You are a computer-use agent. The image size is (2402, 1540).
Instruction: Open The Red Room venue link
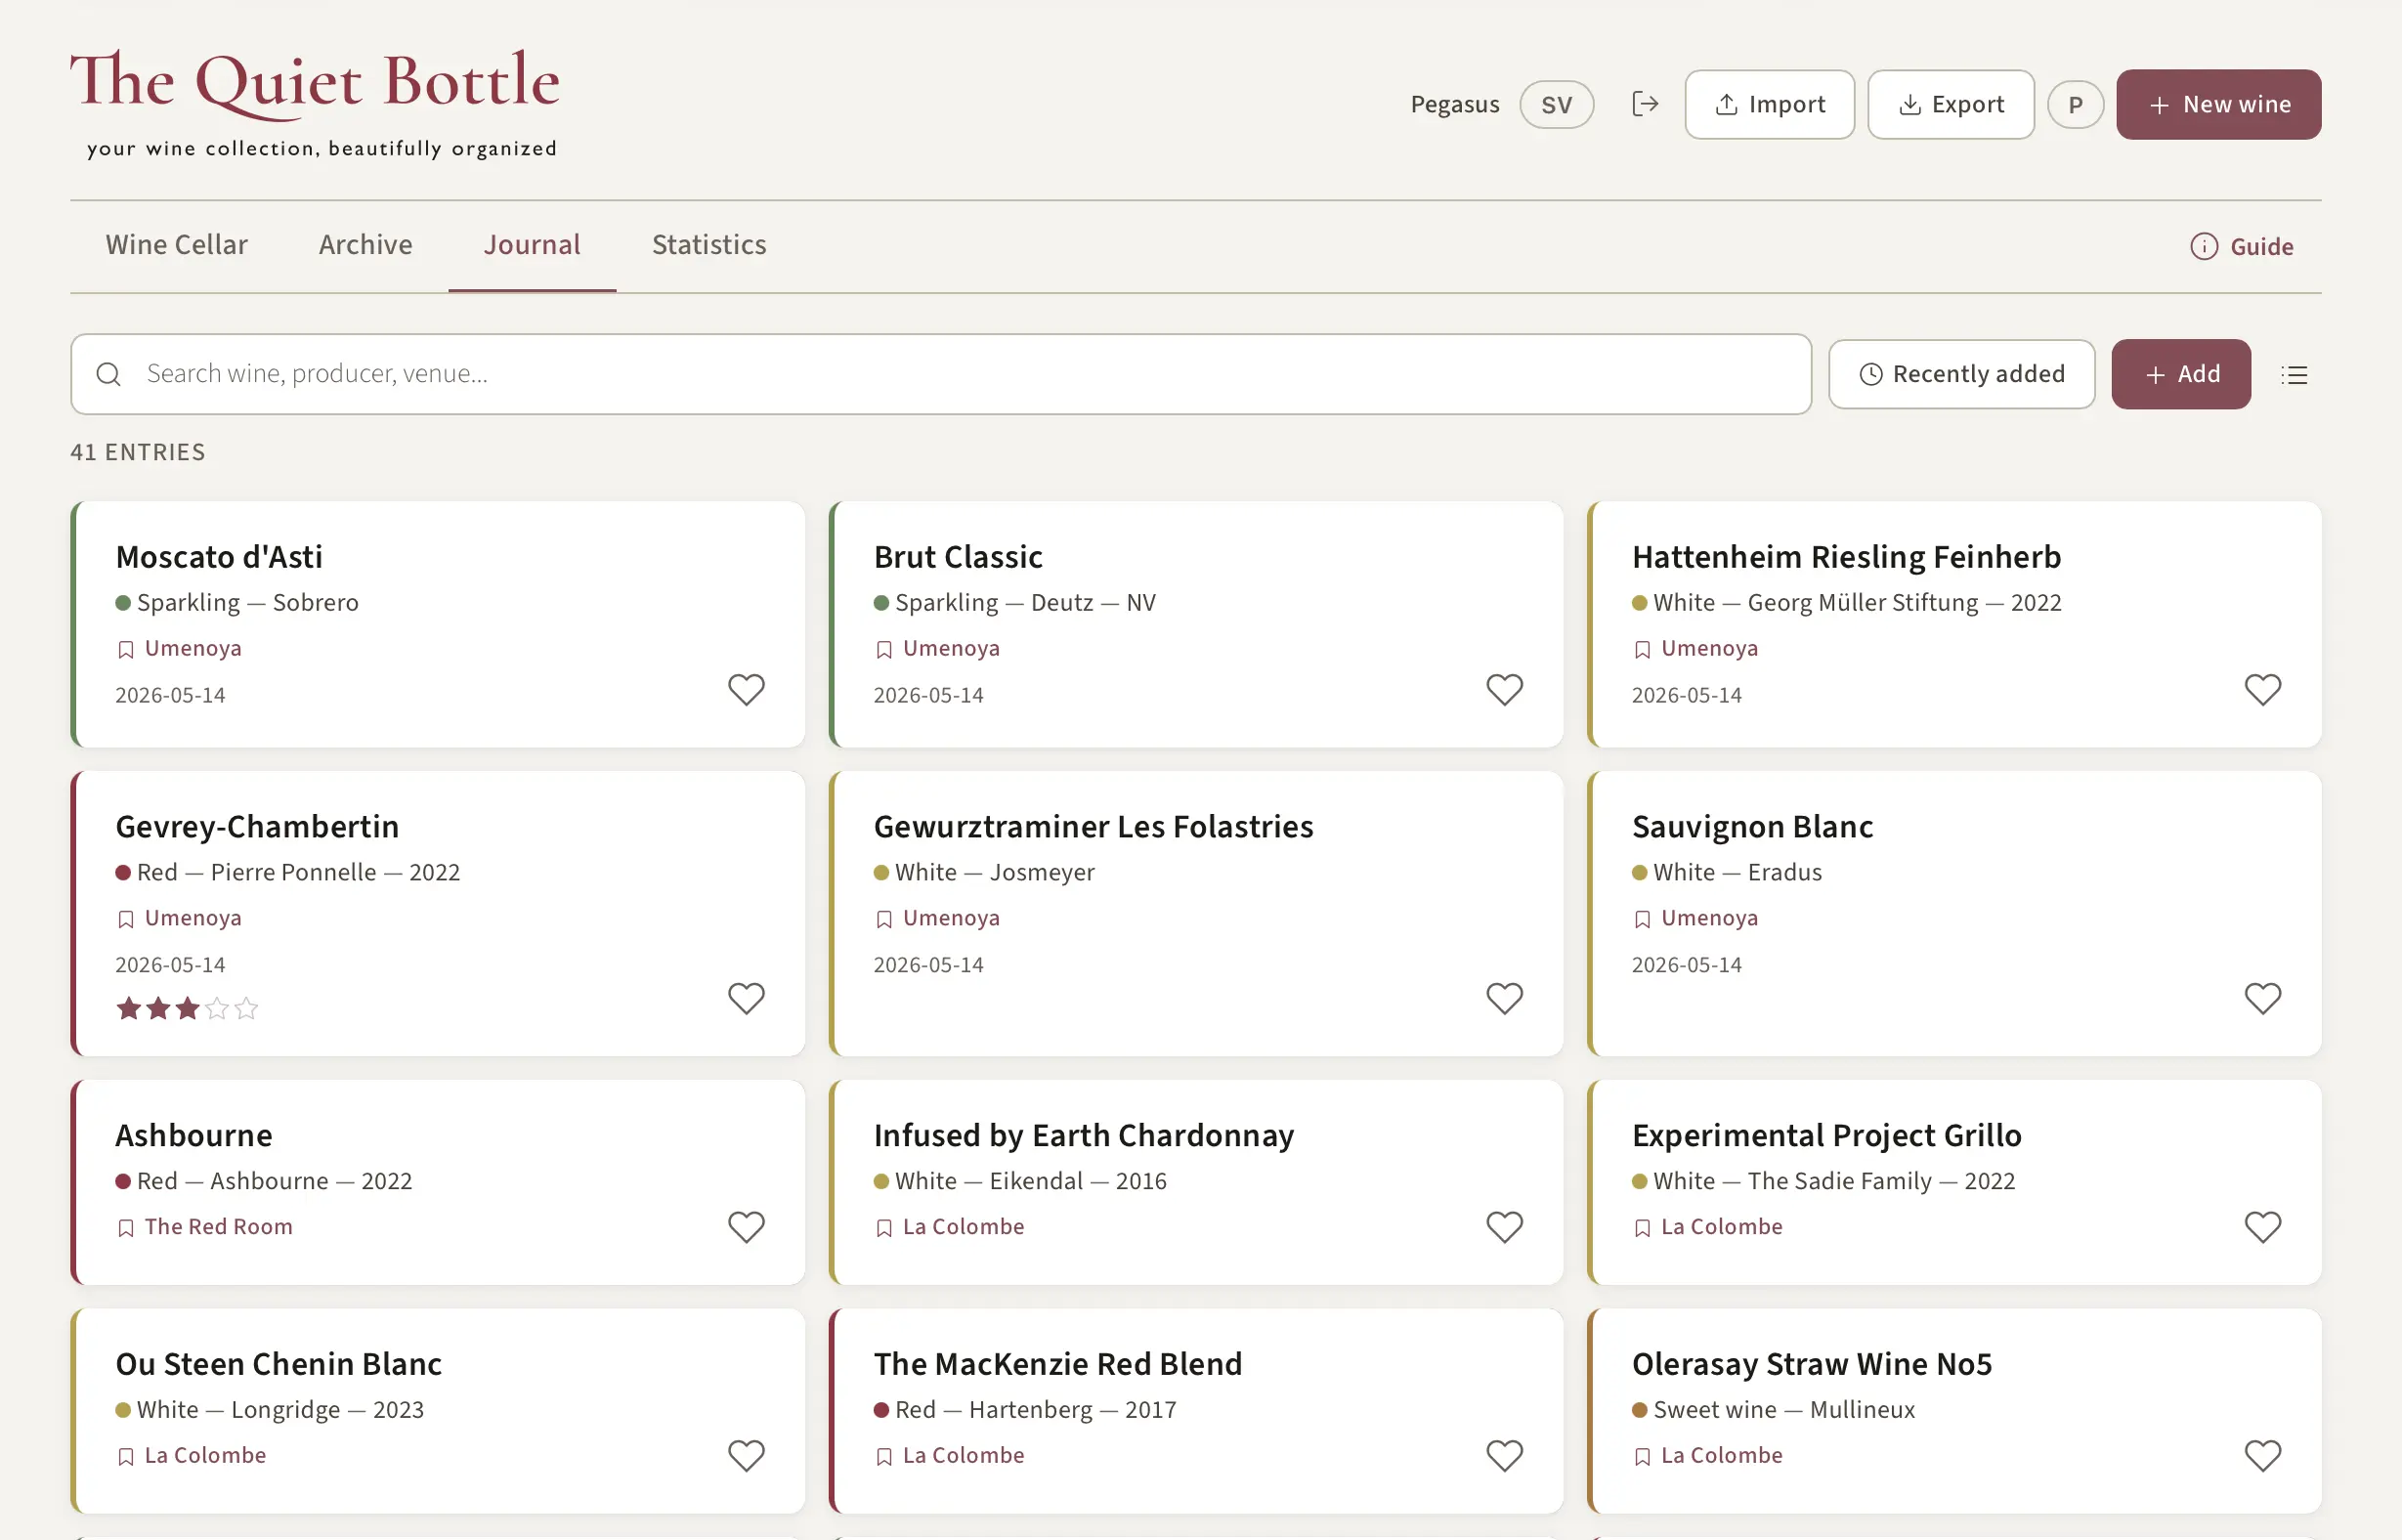click(219, 1227)
